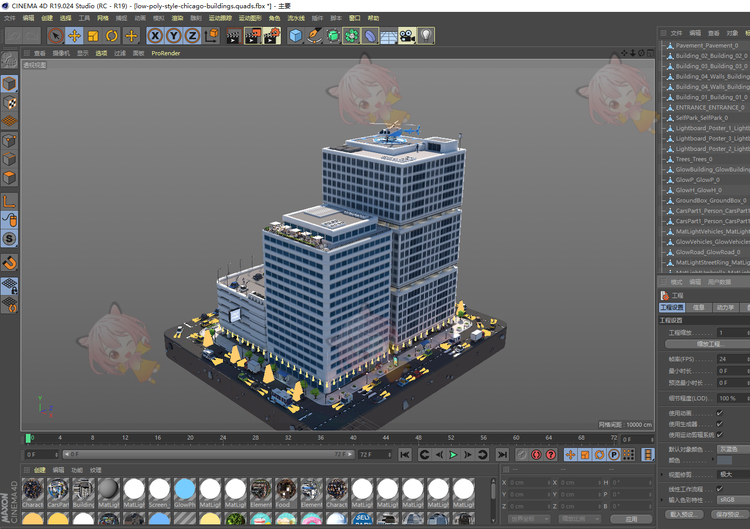Viewport: 750px width, 529px height.
Task: Toggle the Y axis lock
Action: [x=174, y=36]
